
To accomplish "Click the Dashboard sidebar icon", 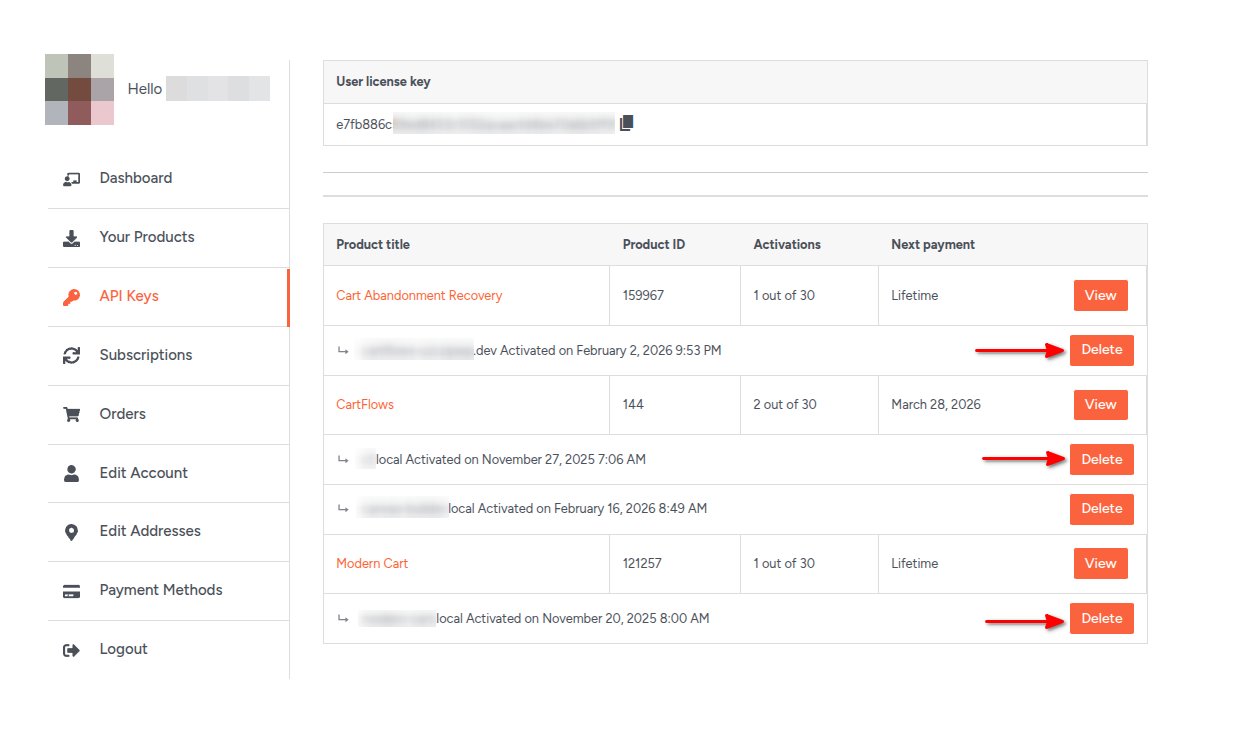I will tap(71, 179).
